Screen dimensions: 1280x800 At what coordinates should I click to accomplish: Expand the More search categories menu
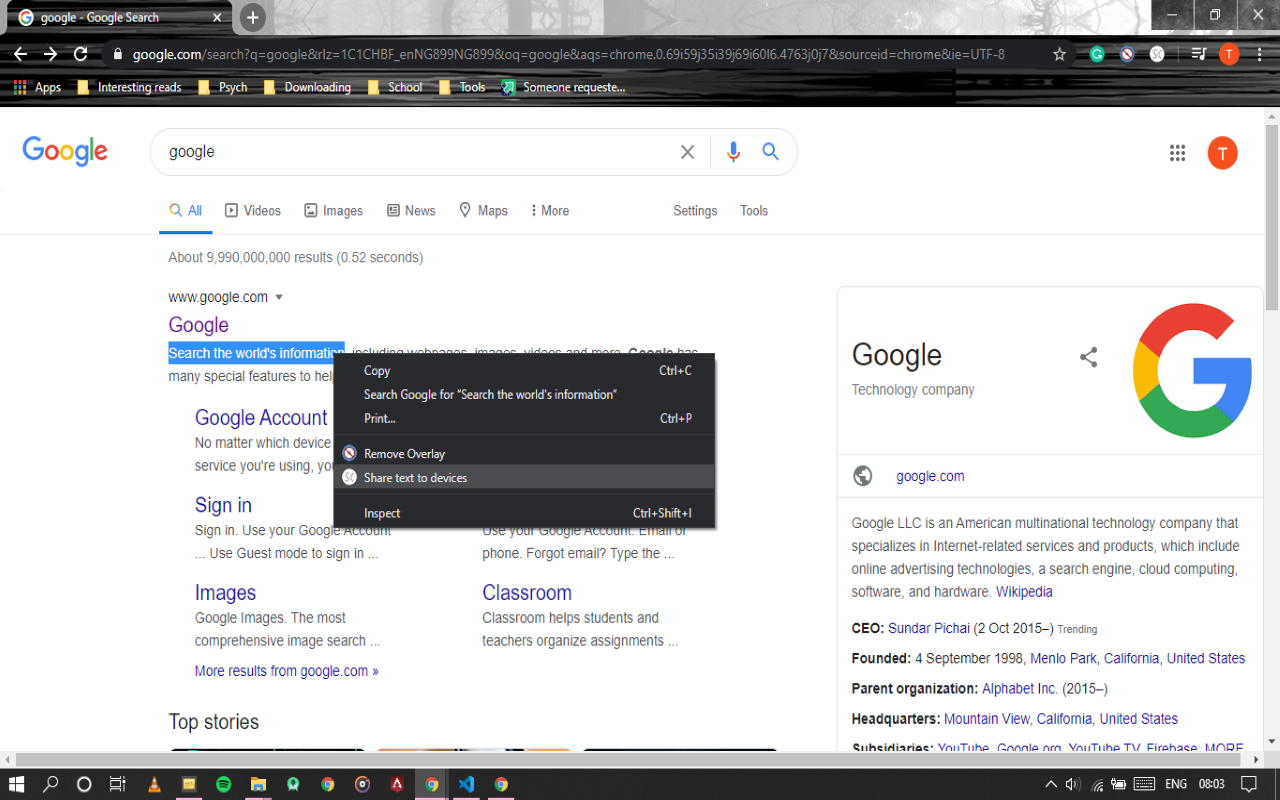[x=549, y=211]
